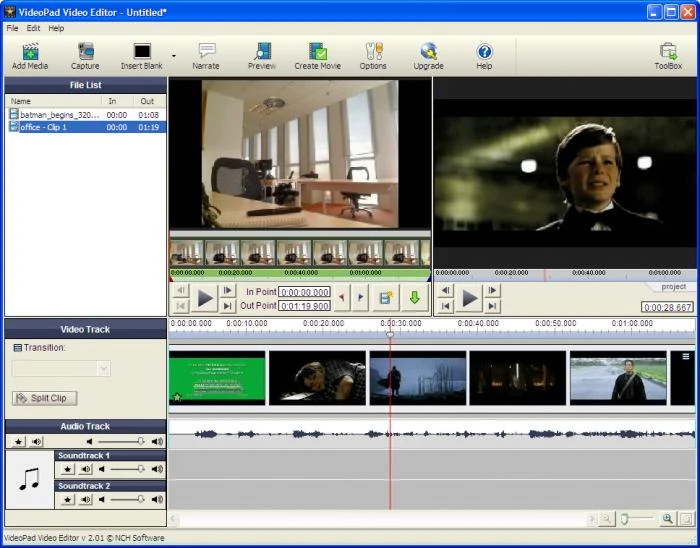The image size is (700, 548).
Task: Toggle mute on the Audio Track
Action: tap(37, 441)
